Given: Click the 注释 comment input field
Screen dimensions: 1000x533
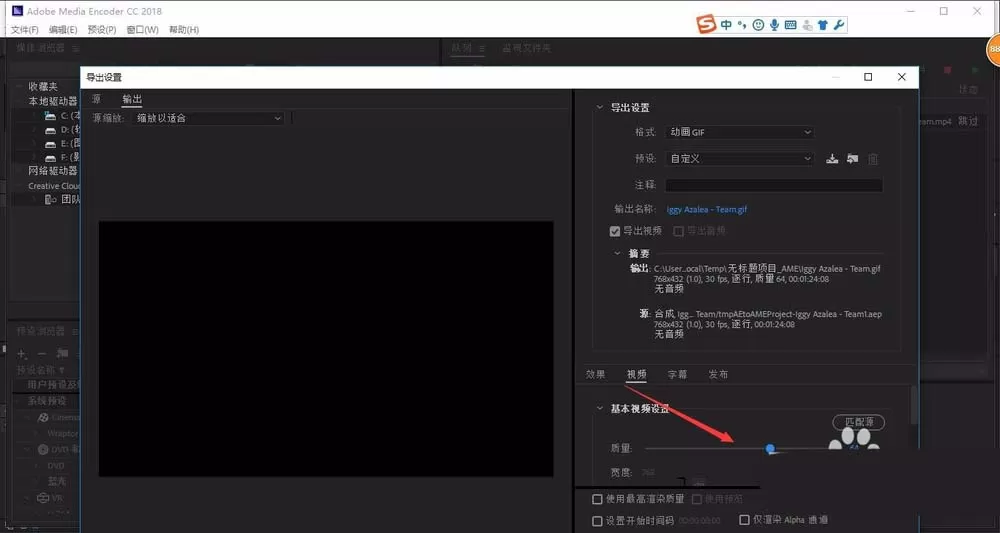Looking at the screenshot, I should pyautogui.click(x=774, y=185).
